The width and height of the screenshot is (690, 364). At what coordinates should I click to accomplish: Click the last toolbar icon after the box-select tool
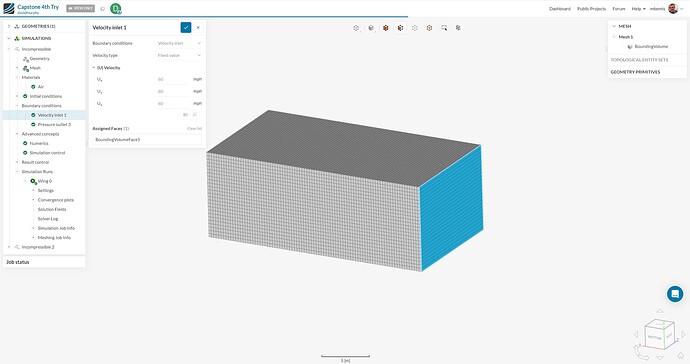point(458,28)
